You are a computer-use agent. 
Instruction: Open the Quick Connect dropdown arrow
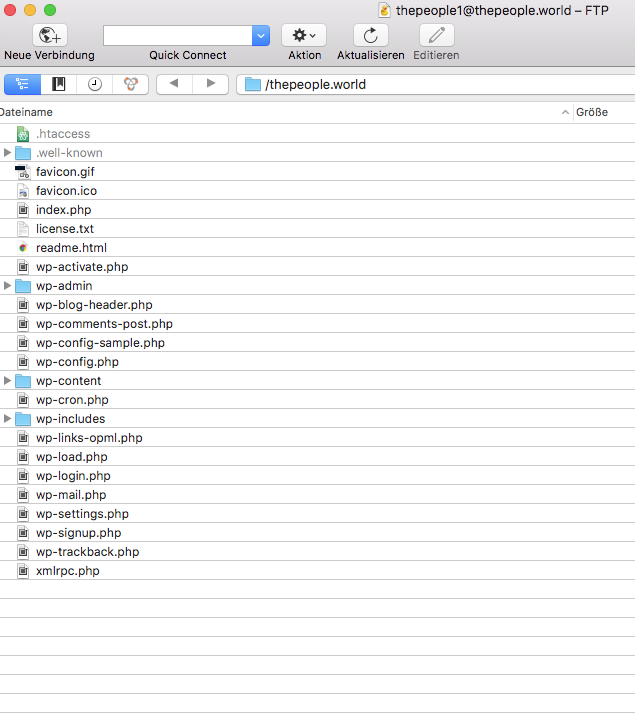coord(260,35)
